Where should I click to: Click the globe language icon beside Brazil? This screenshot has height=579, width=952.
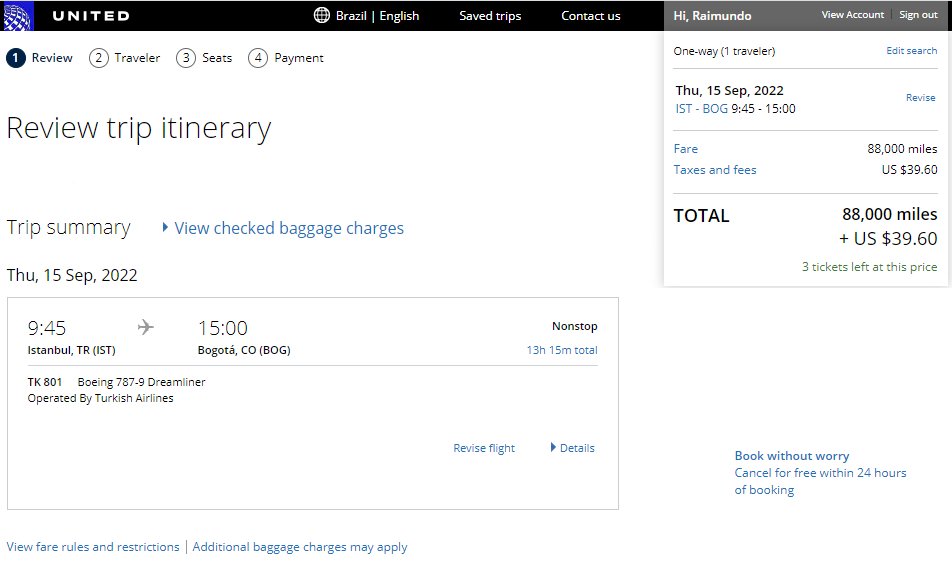(322, 15)
